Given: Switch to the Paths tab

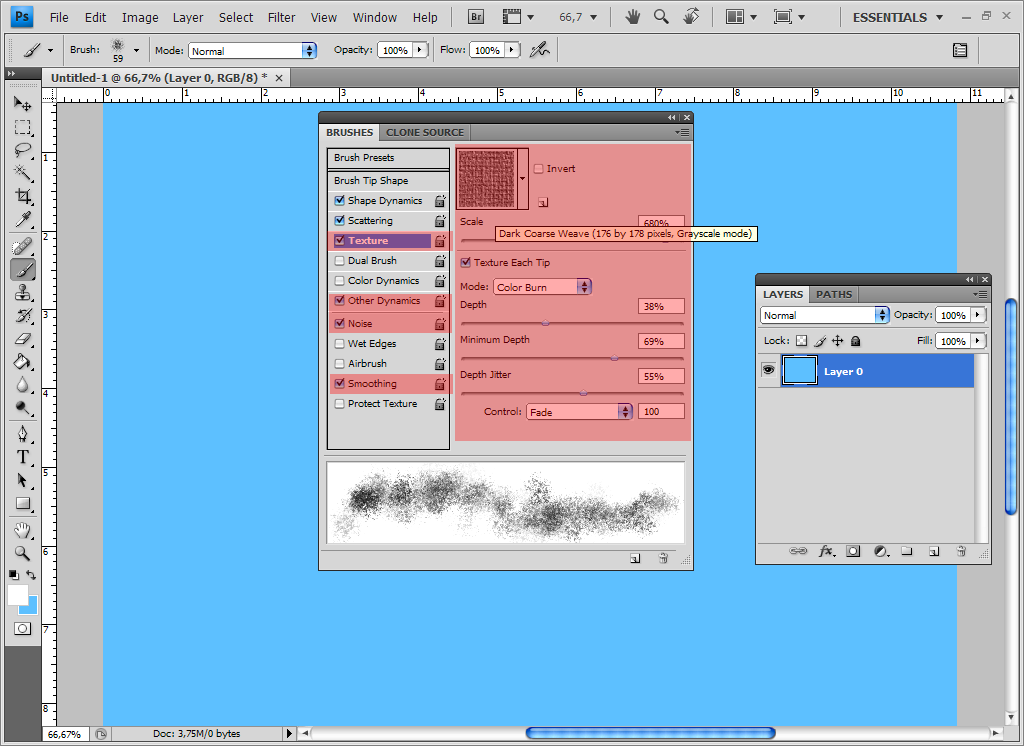Looking at the screenshot, I should (834, 295).
